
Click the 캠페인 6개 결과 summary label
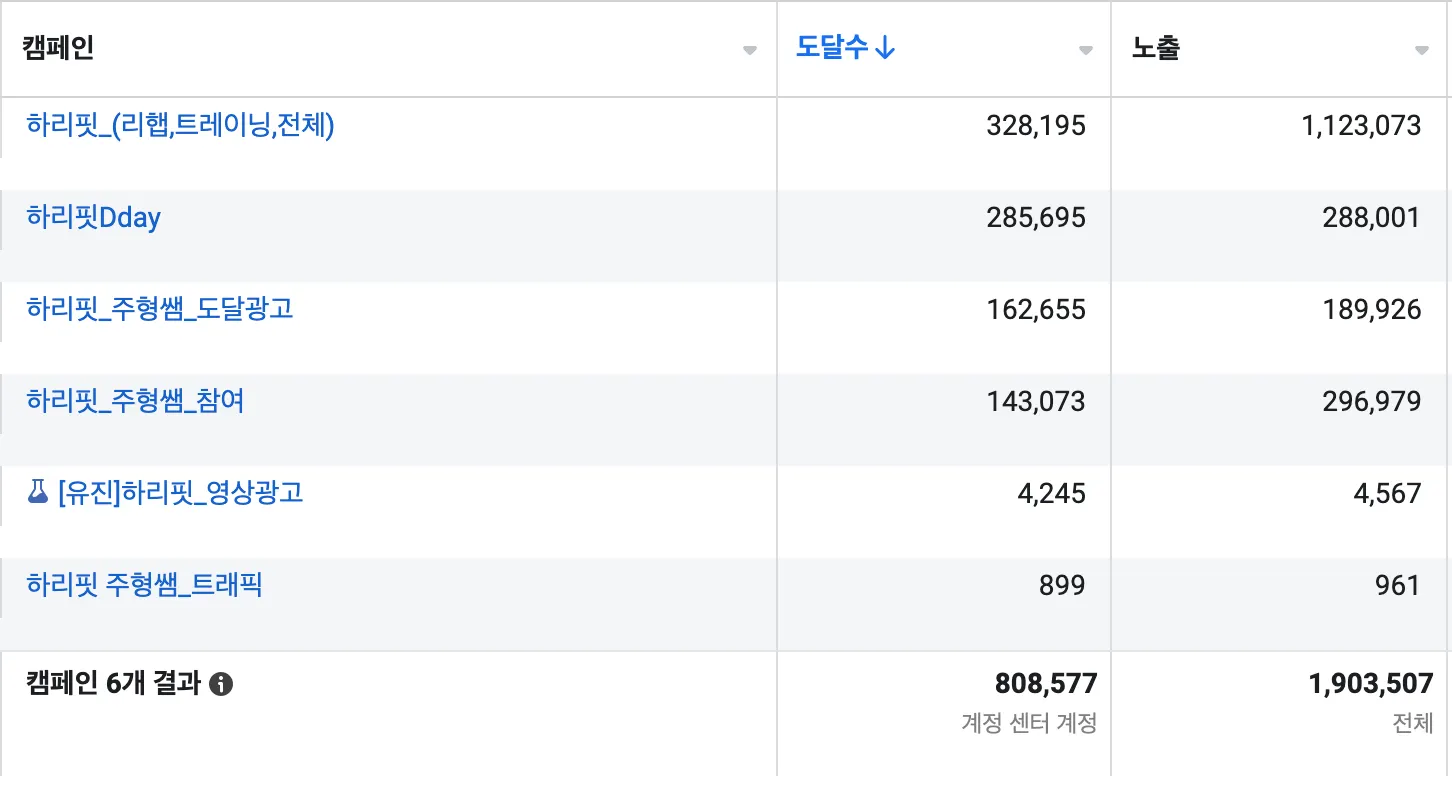coord(112,684)
